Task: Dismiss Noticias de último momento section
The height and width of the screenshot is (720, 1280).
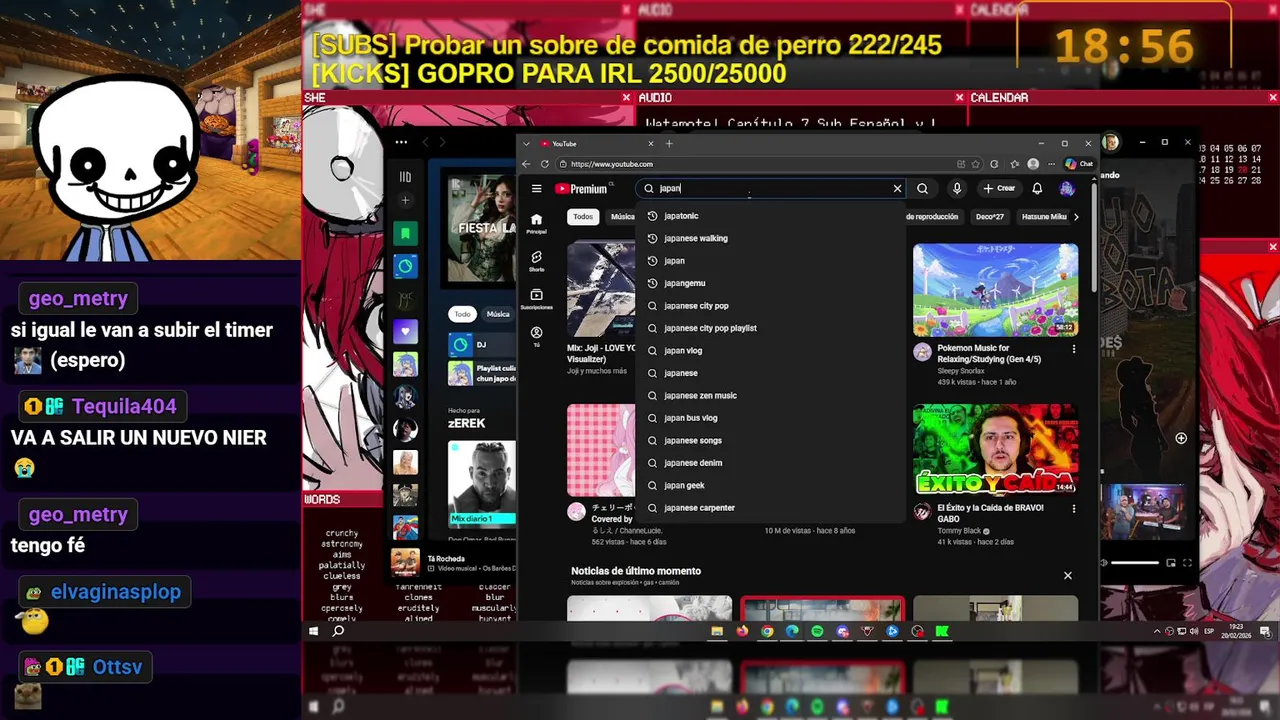Action: 1067,575
